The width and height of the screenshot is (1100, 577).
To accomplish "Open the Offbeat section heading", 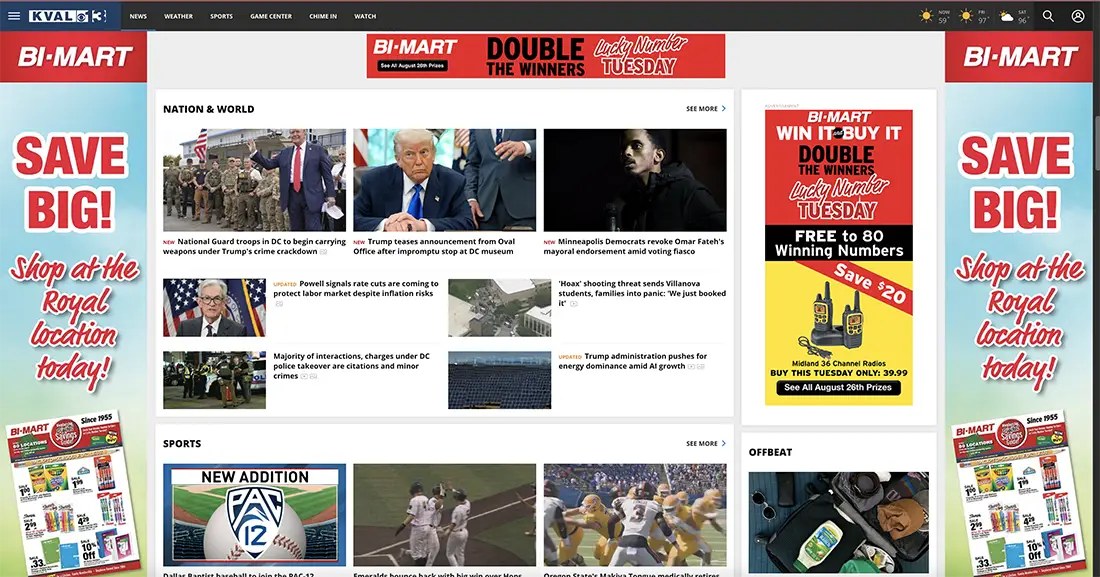I will click(x=770, y=452).
